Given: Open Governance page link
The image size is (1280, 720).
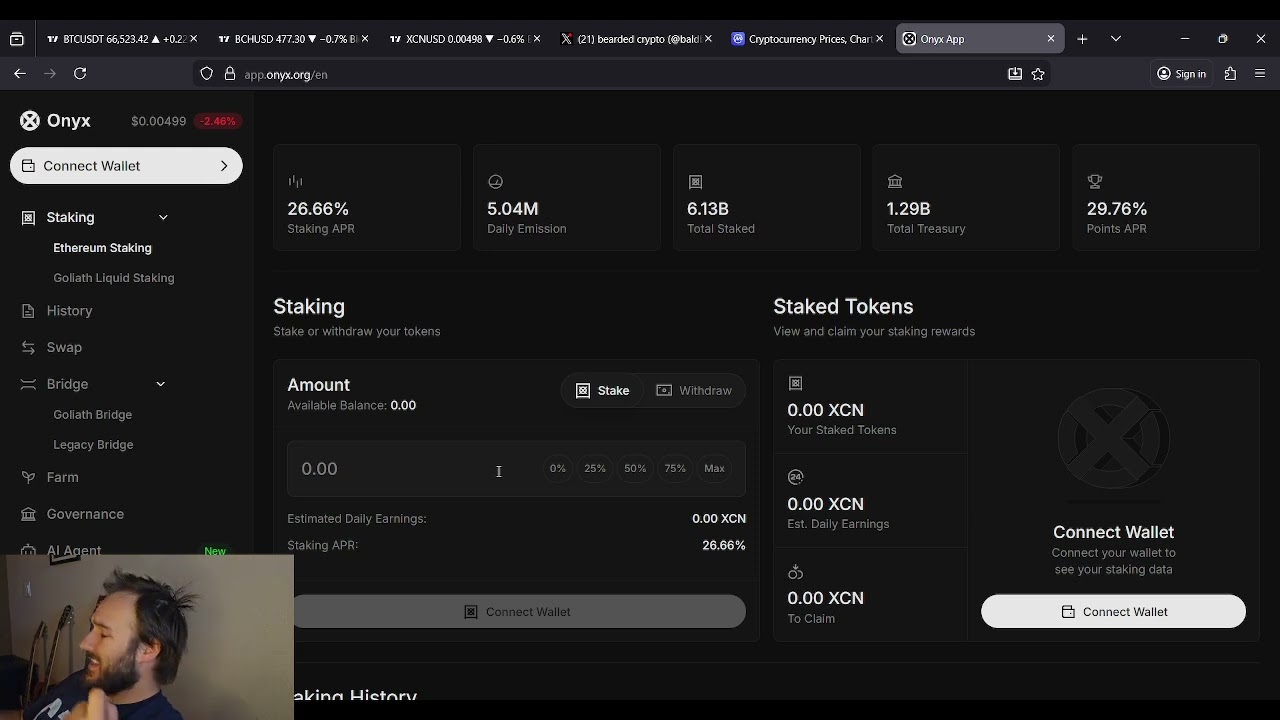Looking at the screenshot, I should (x=85, y=514).
